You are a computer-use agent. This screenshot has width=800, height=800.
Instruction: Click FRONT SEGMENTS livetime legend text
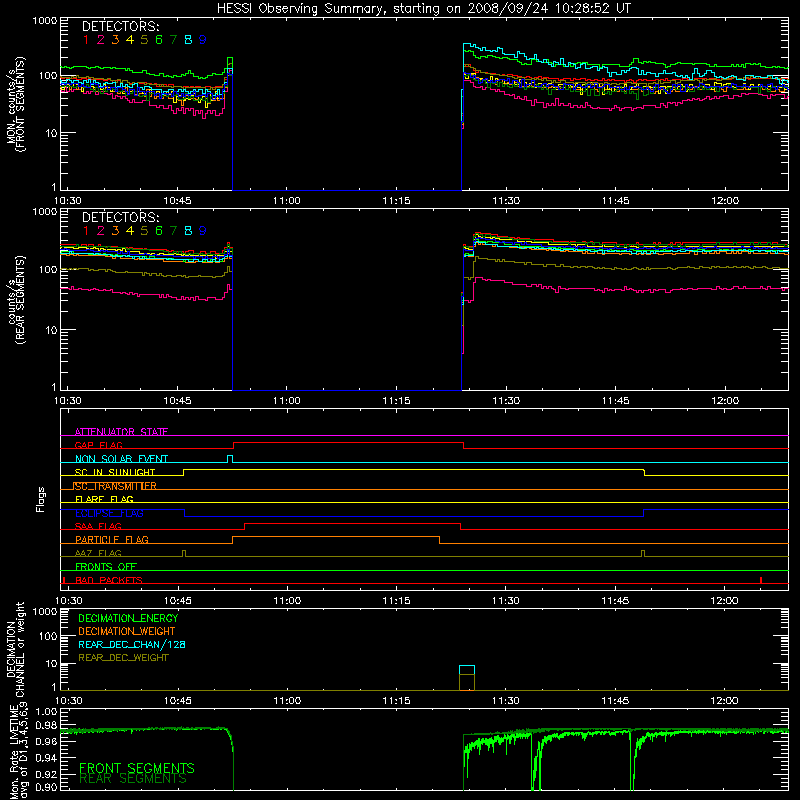click(x=137, y=768)
